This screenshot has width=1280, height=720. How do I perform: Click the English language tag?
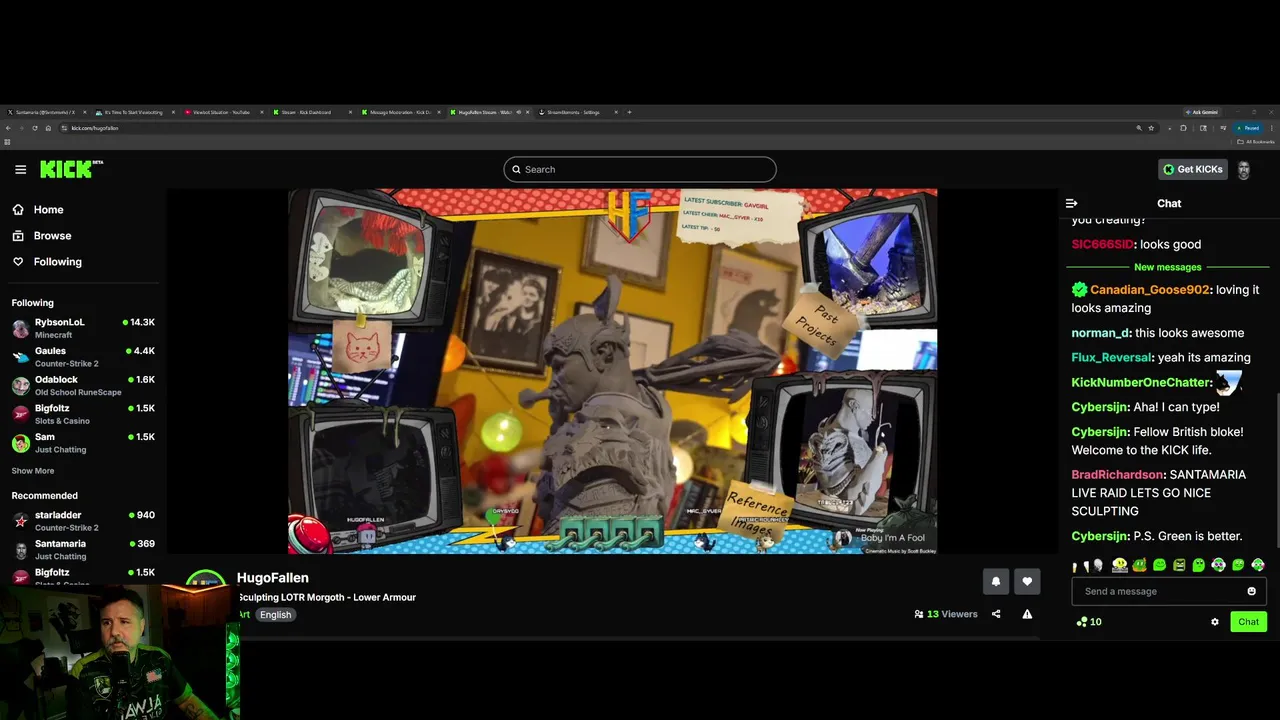(x=276, y=615)
